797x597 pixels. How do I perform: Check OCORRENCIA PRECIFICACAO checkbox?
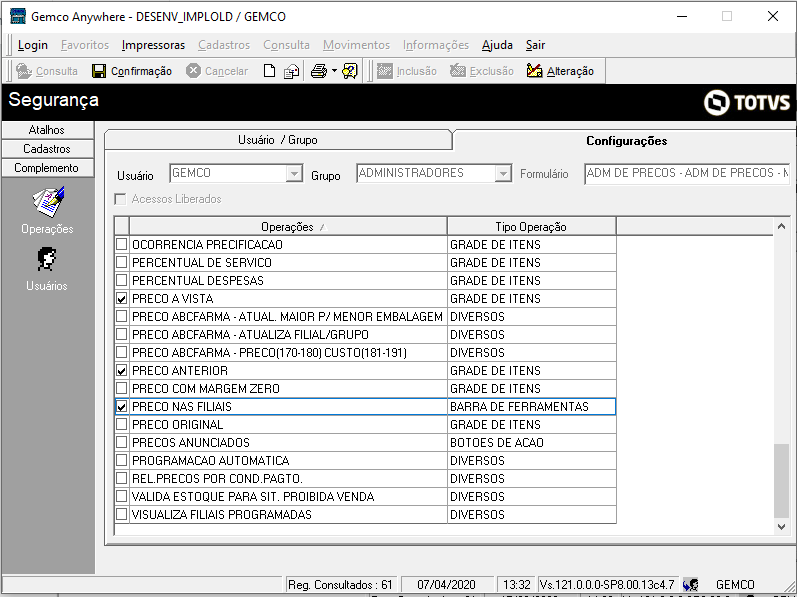(121, 244)
